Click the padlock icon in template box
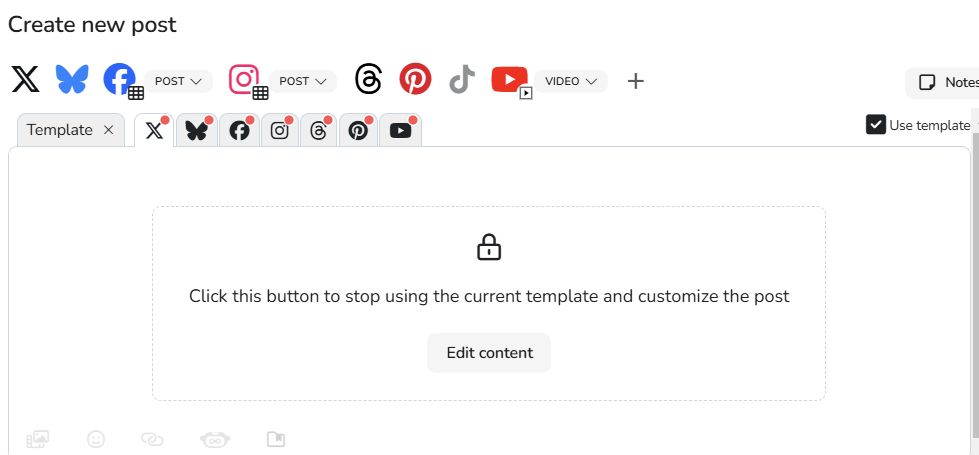979x455 pixels. (x=489, y=247)
